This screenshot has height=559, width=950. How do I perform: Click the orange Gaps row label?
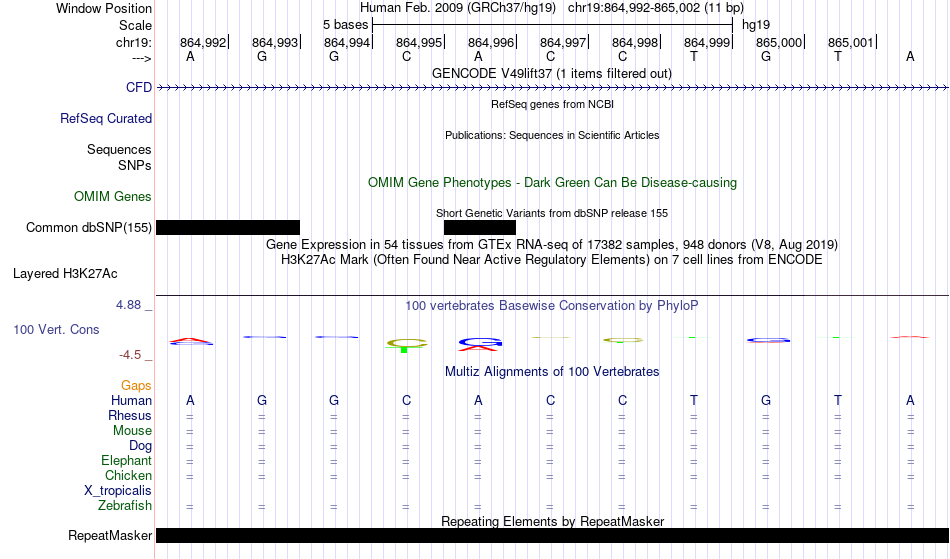coord(136,385)
